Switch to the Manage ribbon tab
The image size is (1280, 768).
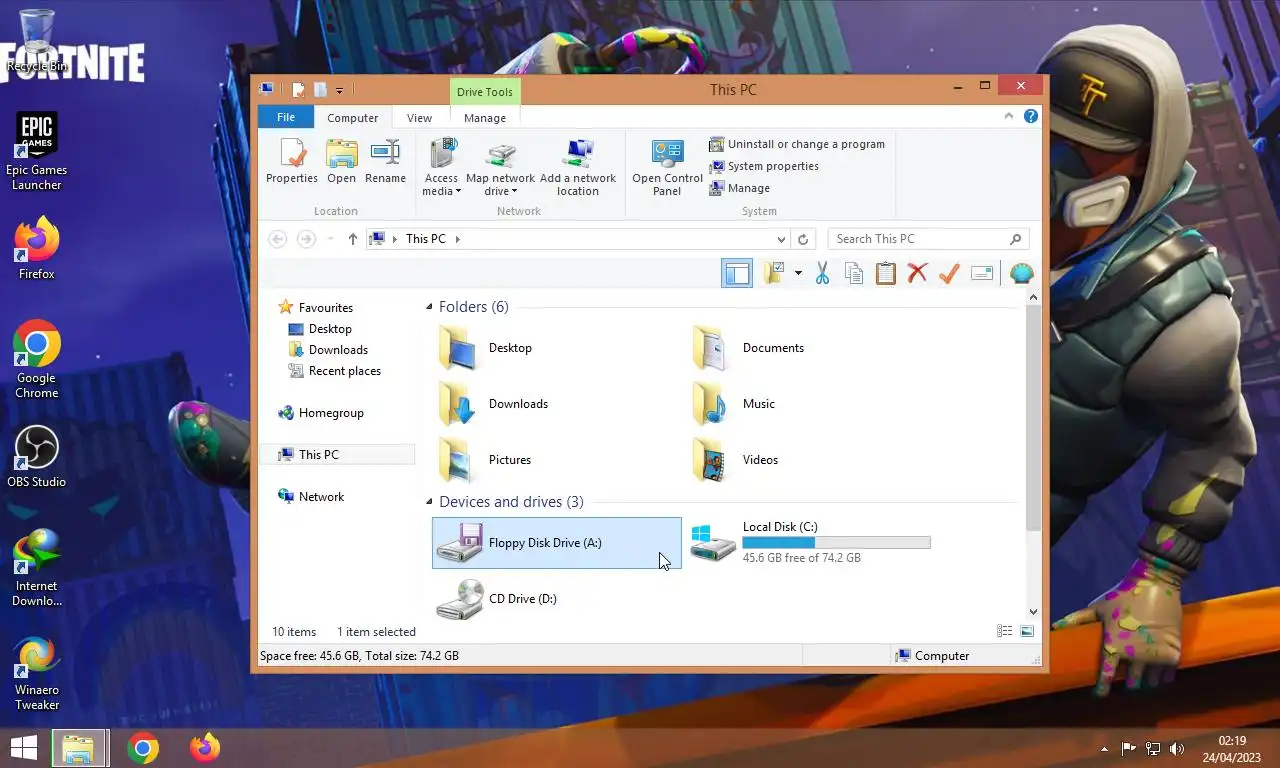[485, 118]
